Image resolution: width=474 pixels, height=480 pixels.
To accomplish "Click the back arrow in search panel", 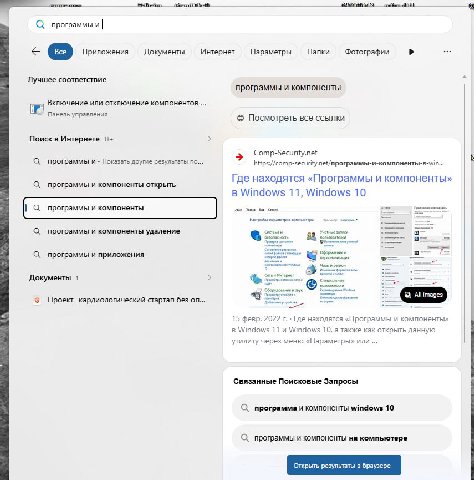I will point(36,51).
